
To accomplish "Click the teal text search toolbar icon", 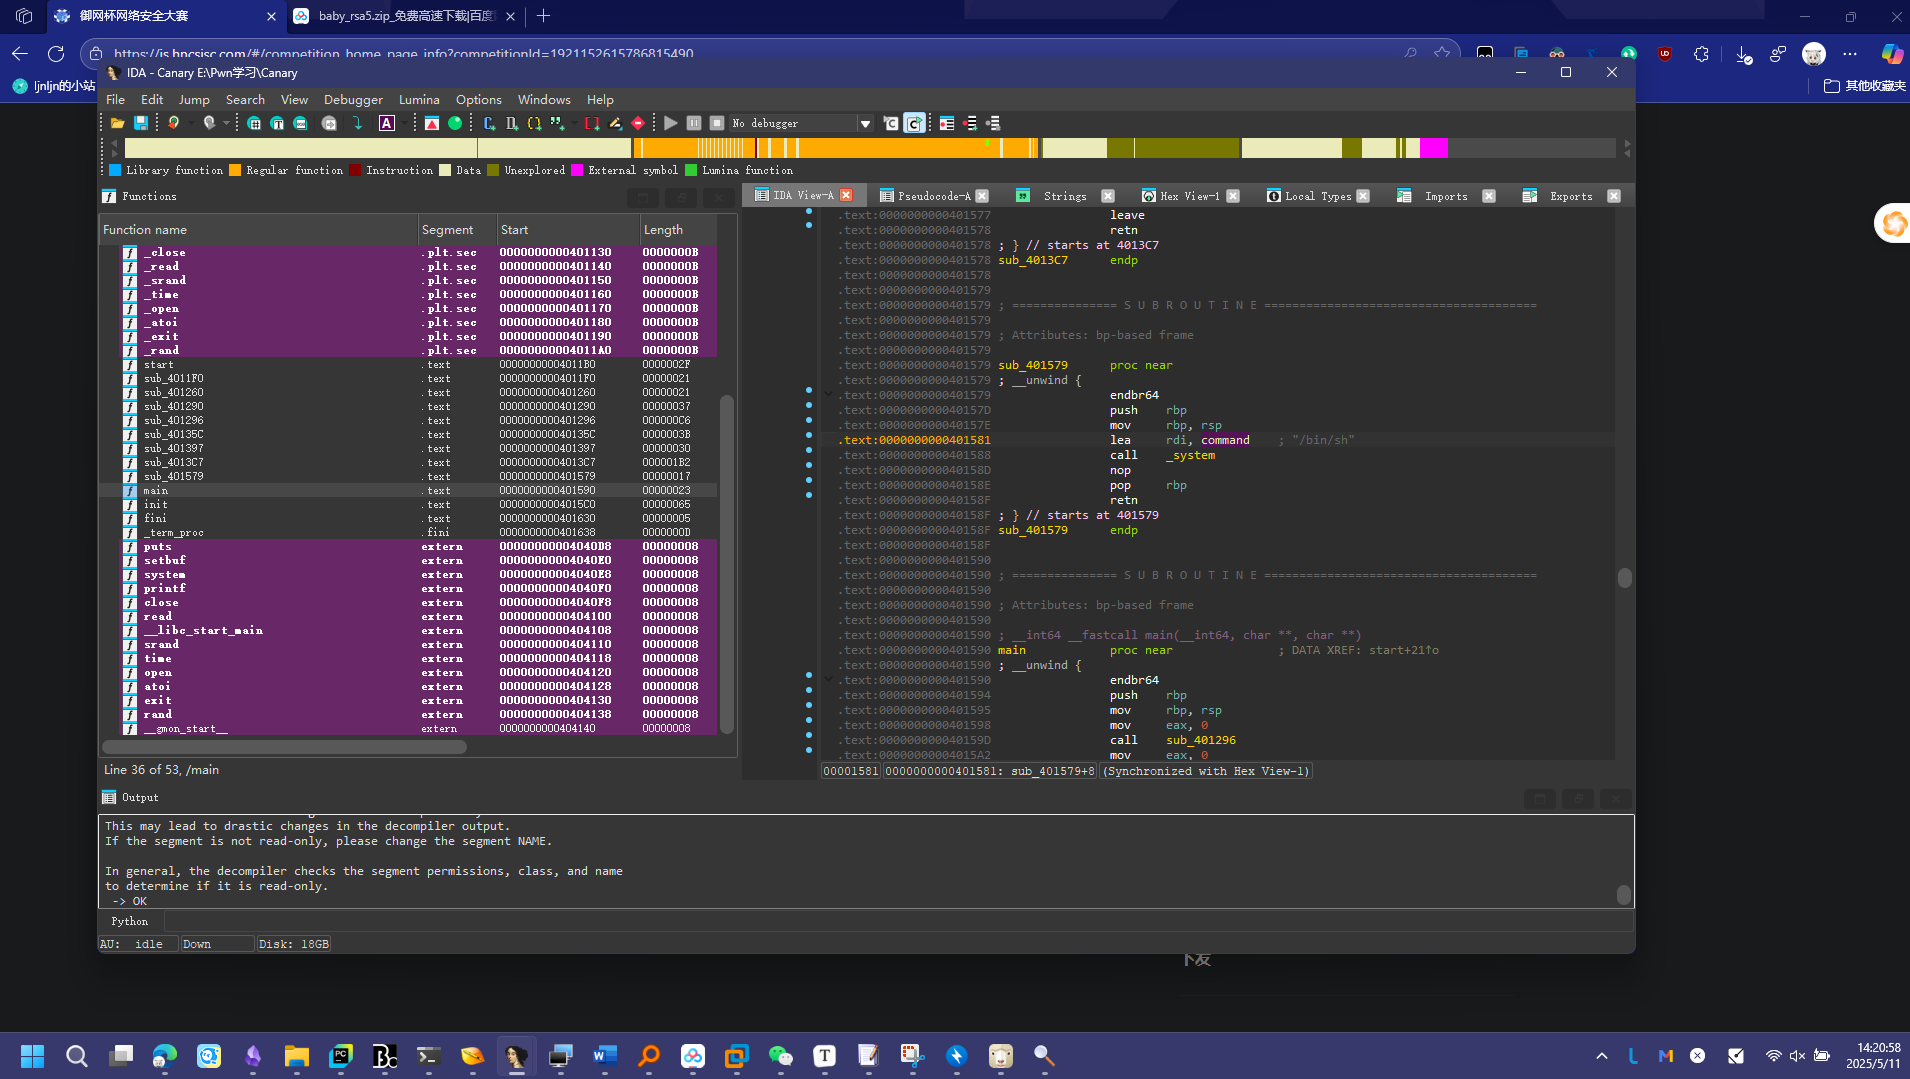I will tap(277, 123).
